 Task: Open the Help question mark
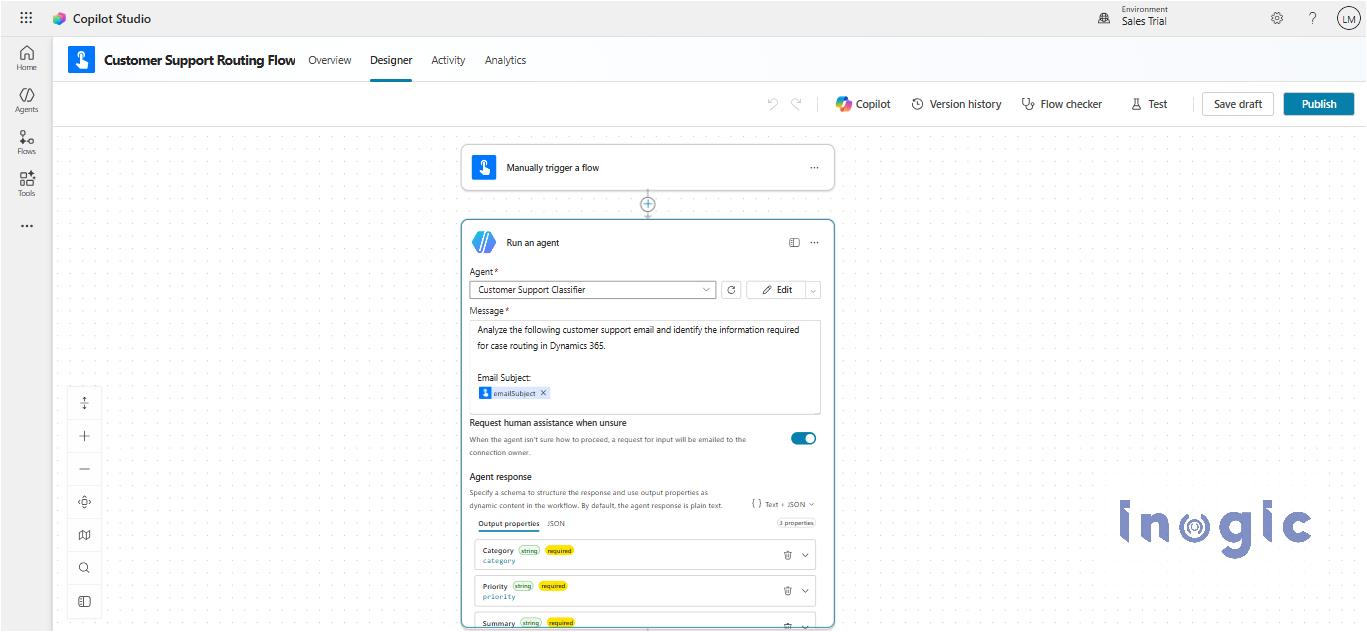click(x=1313, y=18)
